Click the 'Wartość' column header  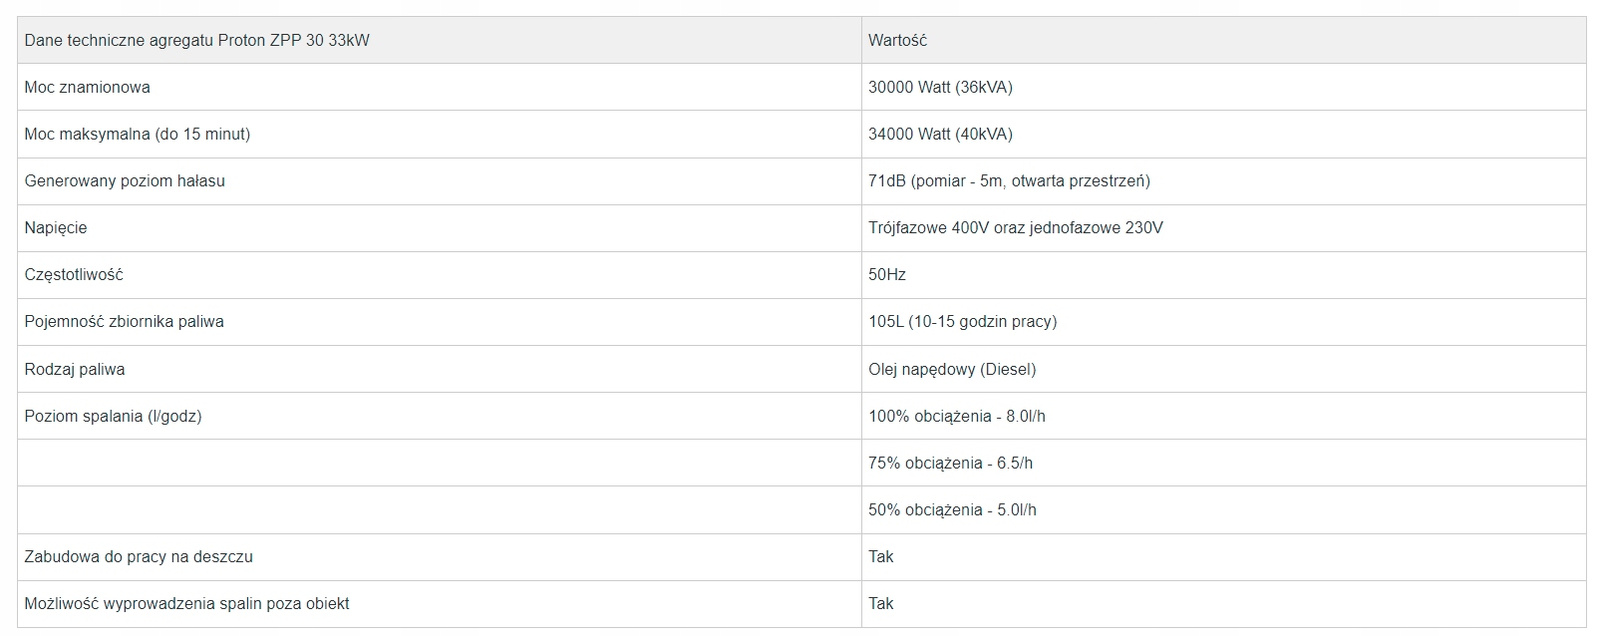pyautogui.click(x=897, y=41)
